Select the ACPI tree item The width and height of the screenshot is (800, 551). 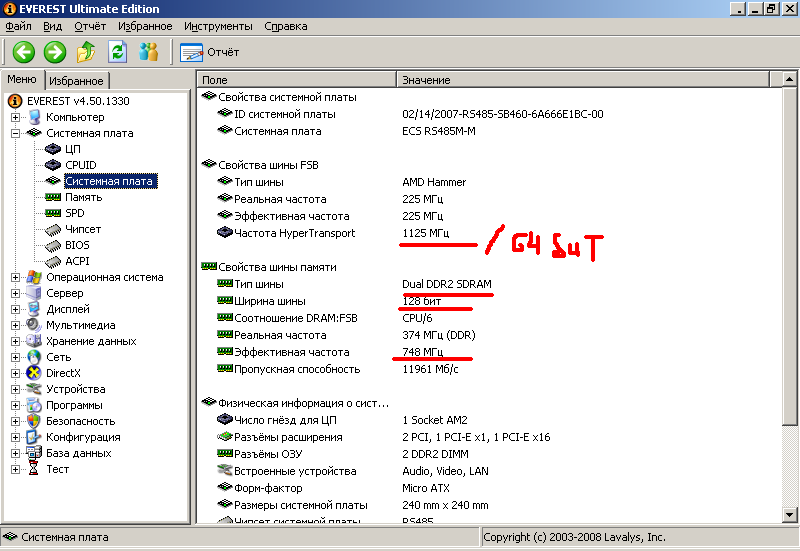pos(77,261)
